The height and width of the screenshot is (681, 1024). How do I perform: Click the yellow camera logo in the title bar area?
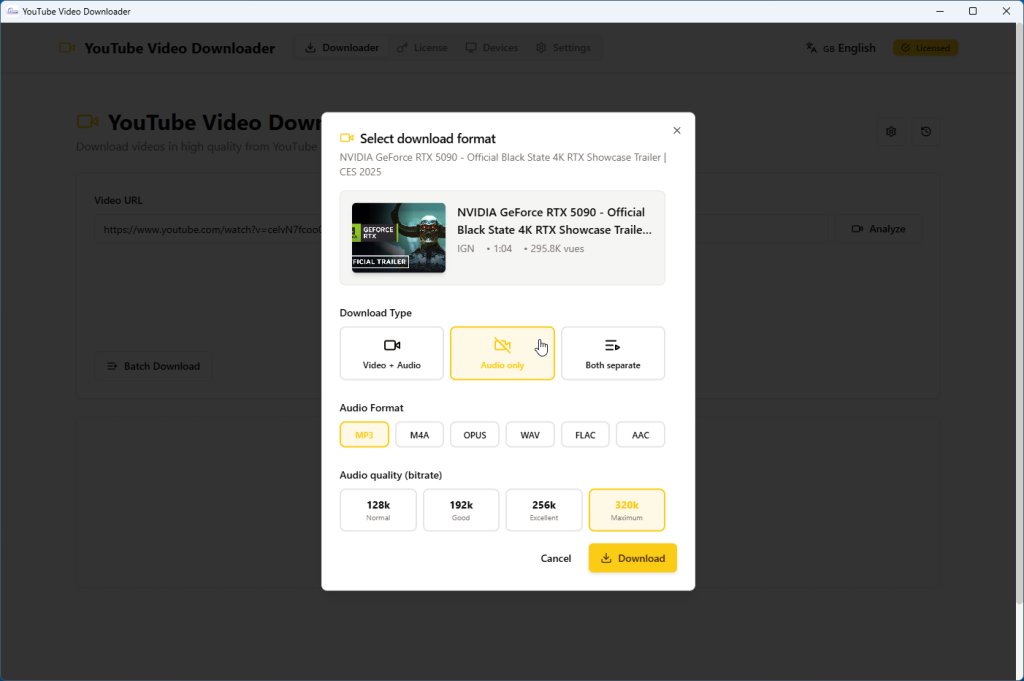65,47
